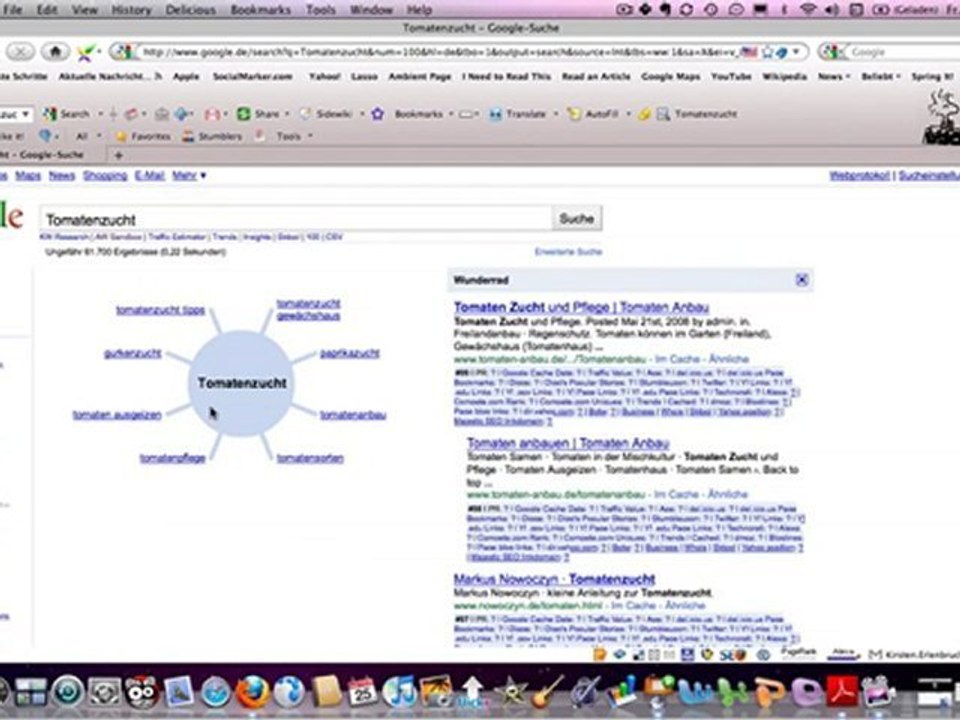Viewport: 960px width, 720px height.
Task: Click the bookmark star in the address bar
Action: (767, 53)
